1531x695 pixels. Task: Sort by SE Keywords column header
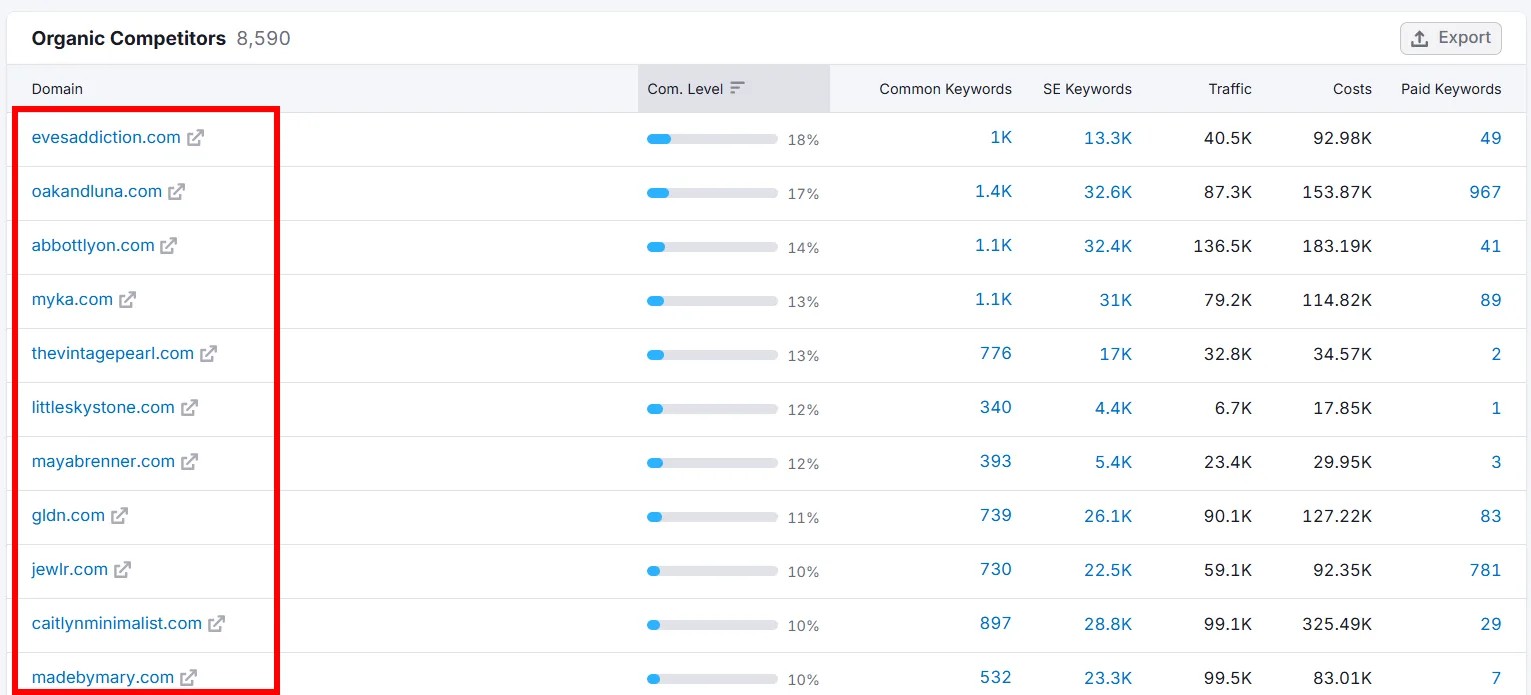pos(1087,89)
